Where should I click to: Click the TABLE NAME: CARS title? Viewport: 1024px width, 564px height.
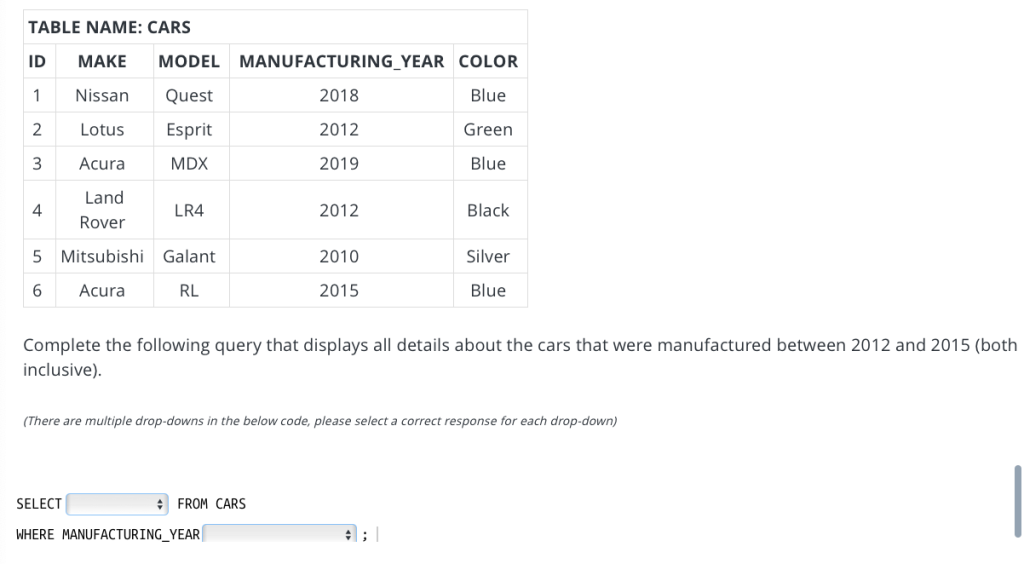click(x=110, y=27)
